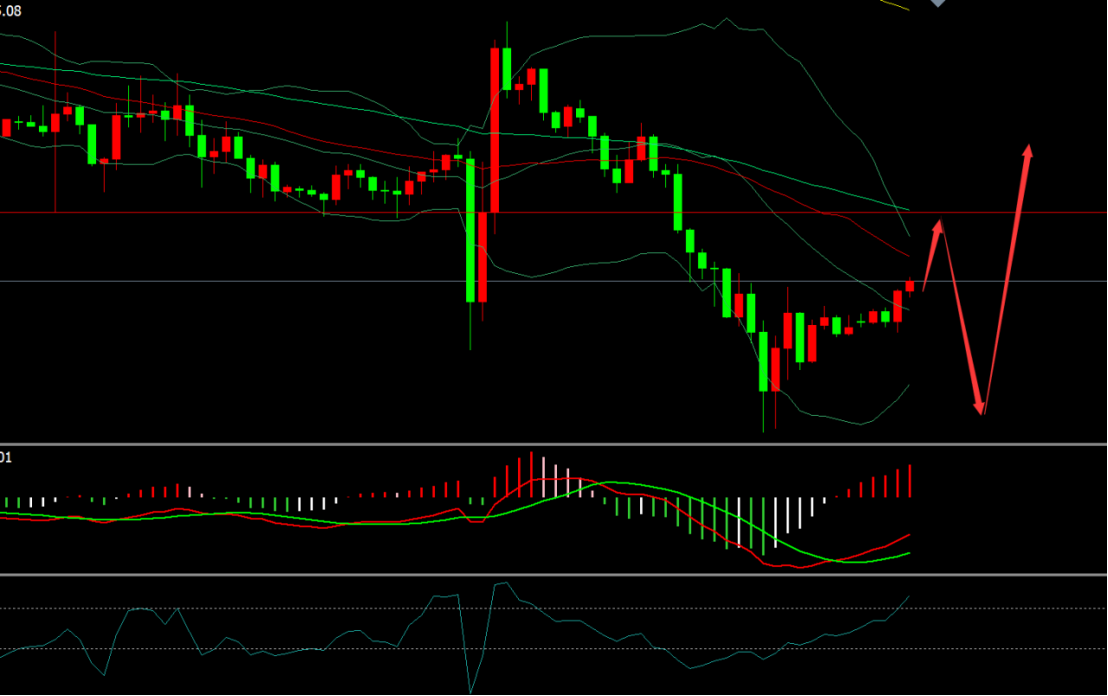Click the tallest red candlestick in the chart

495,130
